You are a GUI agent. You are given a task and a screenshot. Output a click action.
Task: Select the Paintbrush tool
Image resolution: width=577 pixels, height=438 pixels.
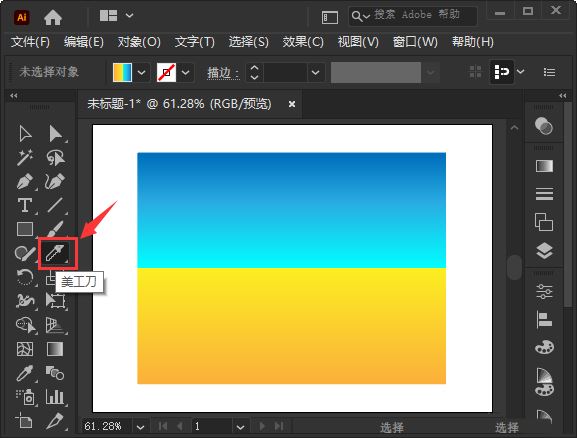point(55,229)
